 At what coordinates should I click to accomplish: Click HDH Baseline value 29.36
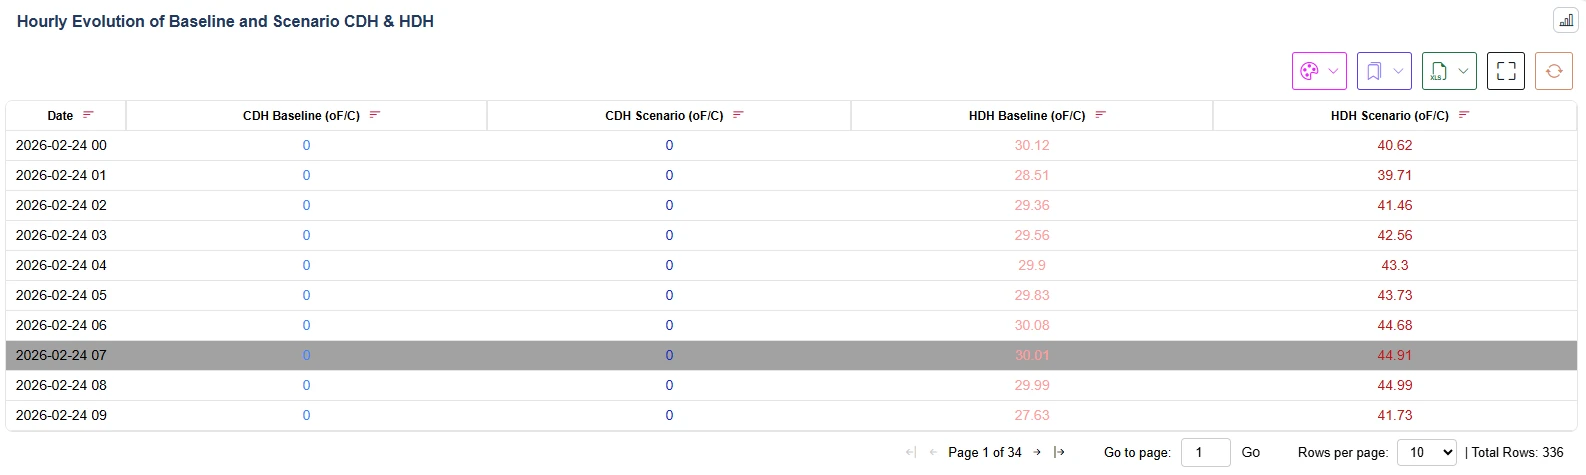click(x=1032, y=205)
